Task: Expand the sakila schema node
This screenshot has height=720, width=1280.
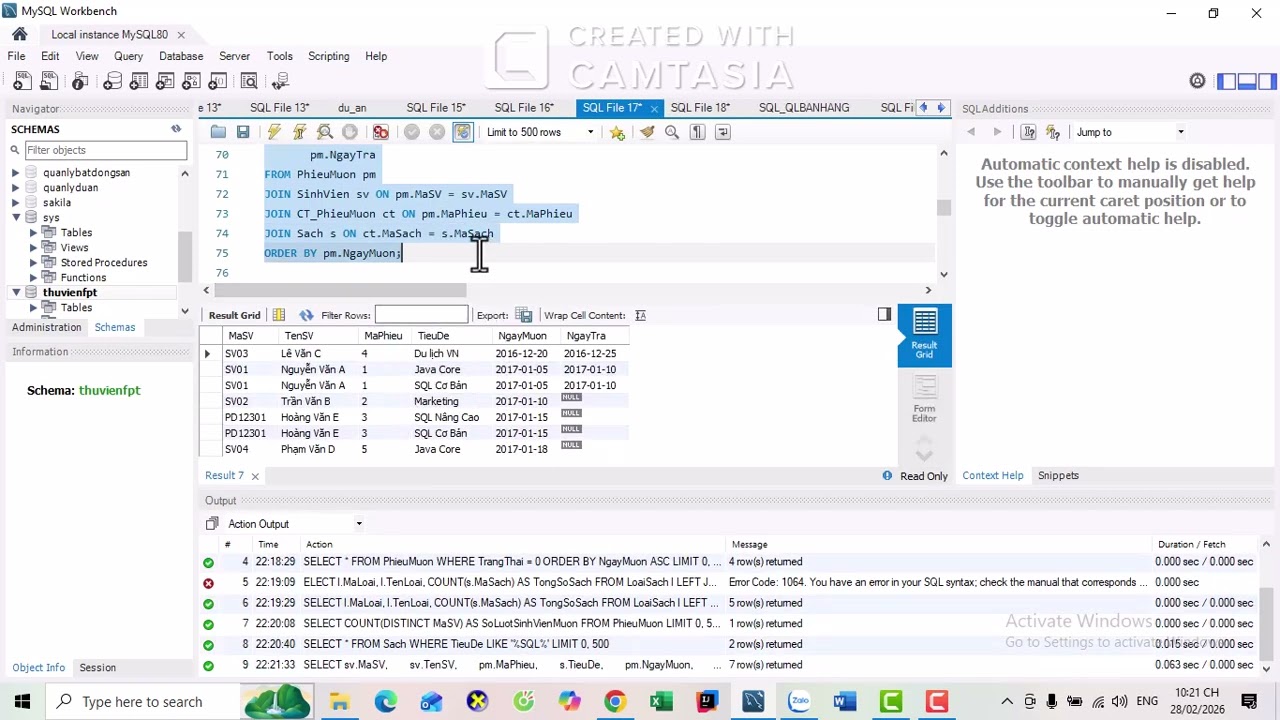Action: [x=16, y=203]
